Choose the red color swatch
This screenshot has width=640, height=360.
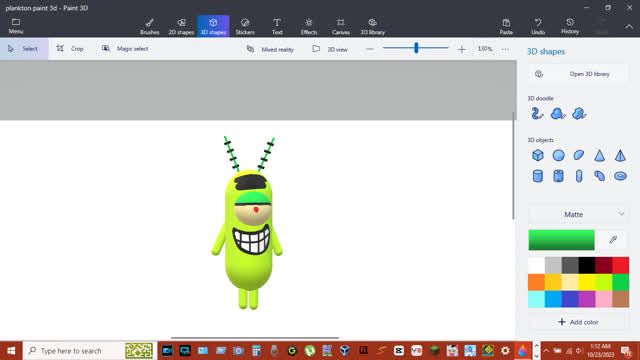point(620,265)
